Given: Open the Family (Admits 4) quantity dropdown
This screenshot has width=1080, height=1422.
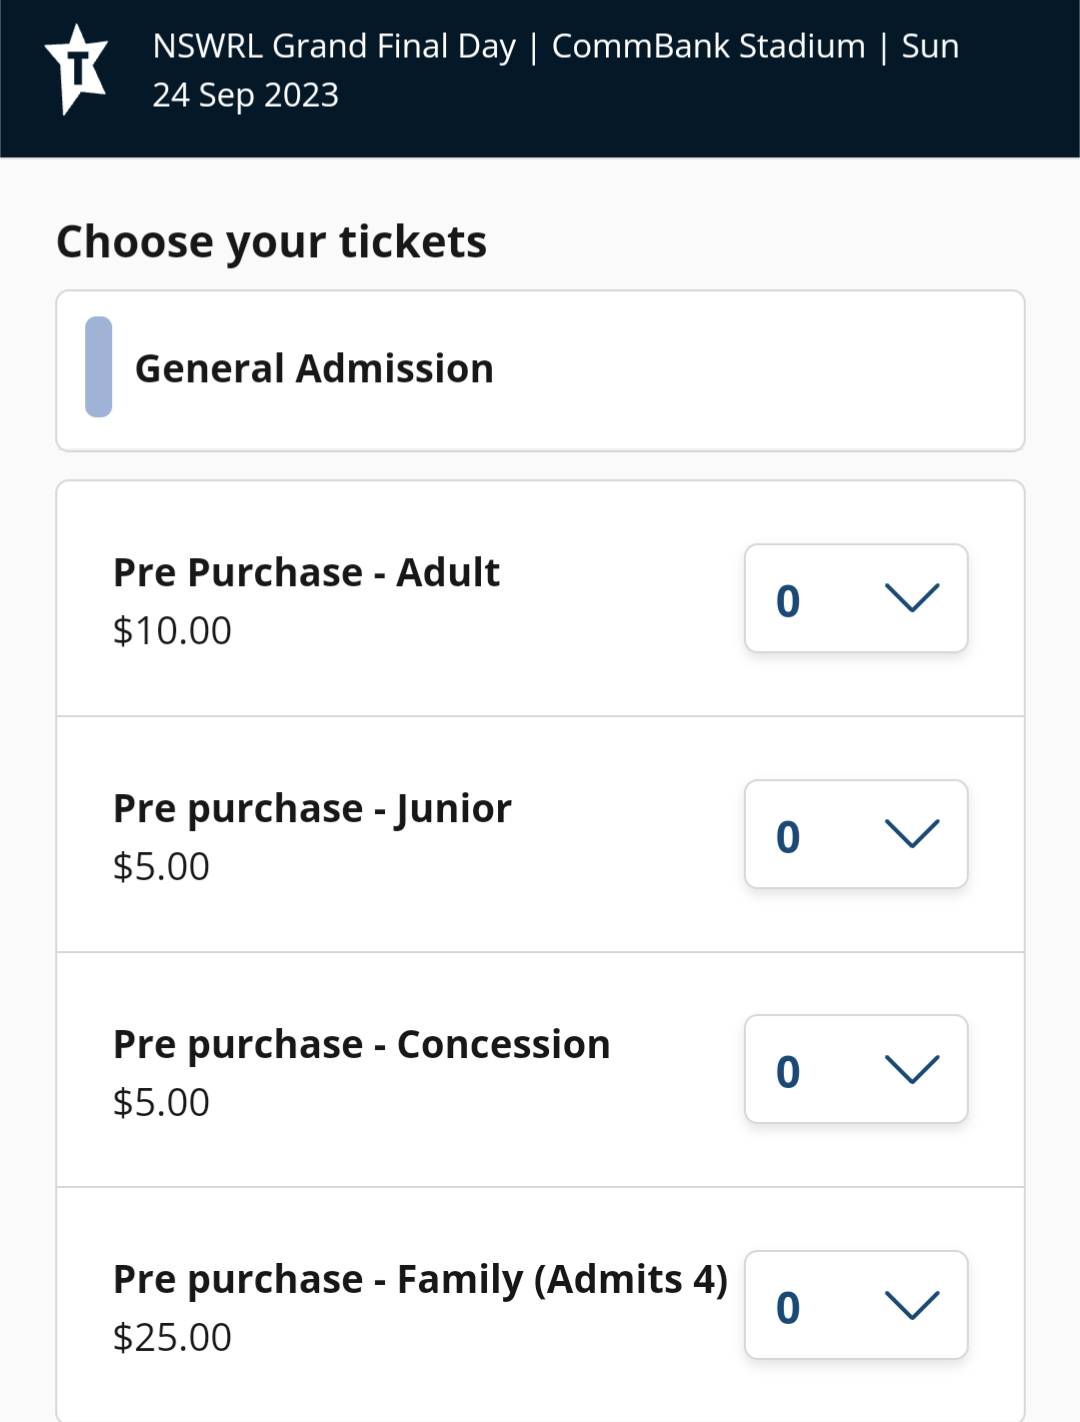Looking at the screenshot, I should pyautogui.click(x=856, y=1305).
